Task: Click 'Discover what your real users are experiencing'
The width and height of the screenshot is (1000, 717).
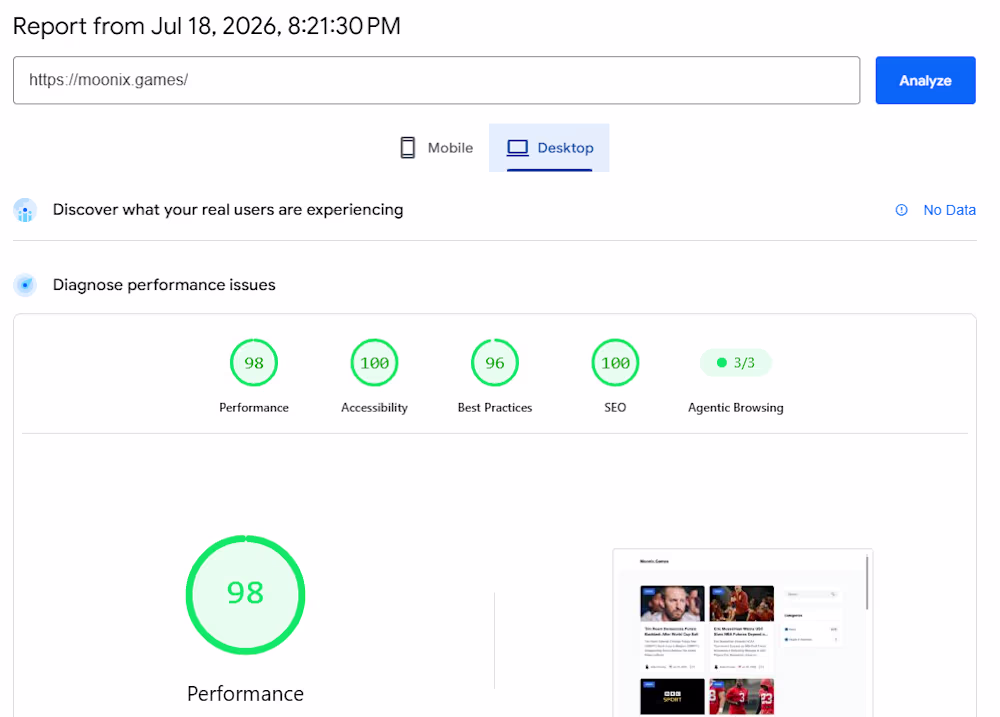Action: coord(228,210)
